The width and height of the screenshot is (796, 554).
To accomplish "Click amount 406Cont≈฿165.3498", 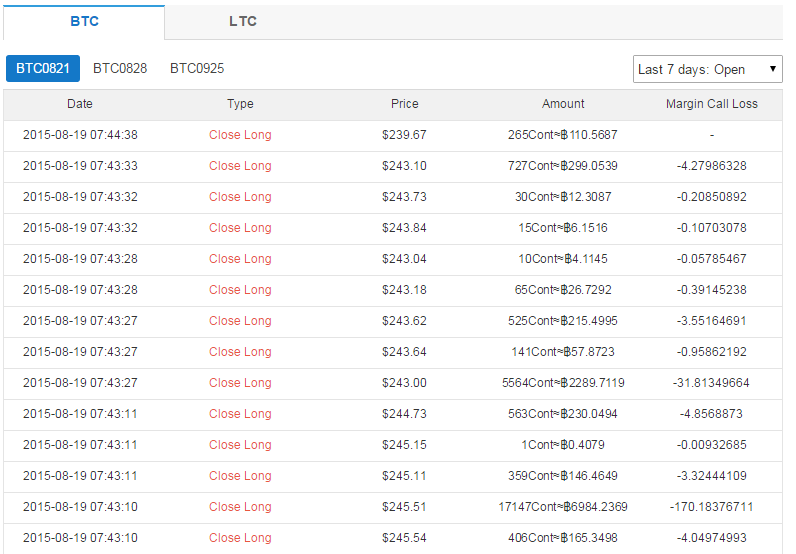I will click(562, 538).
